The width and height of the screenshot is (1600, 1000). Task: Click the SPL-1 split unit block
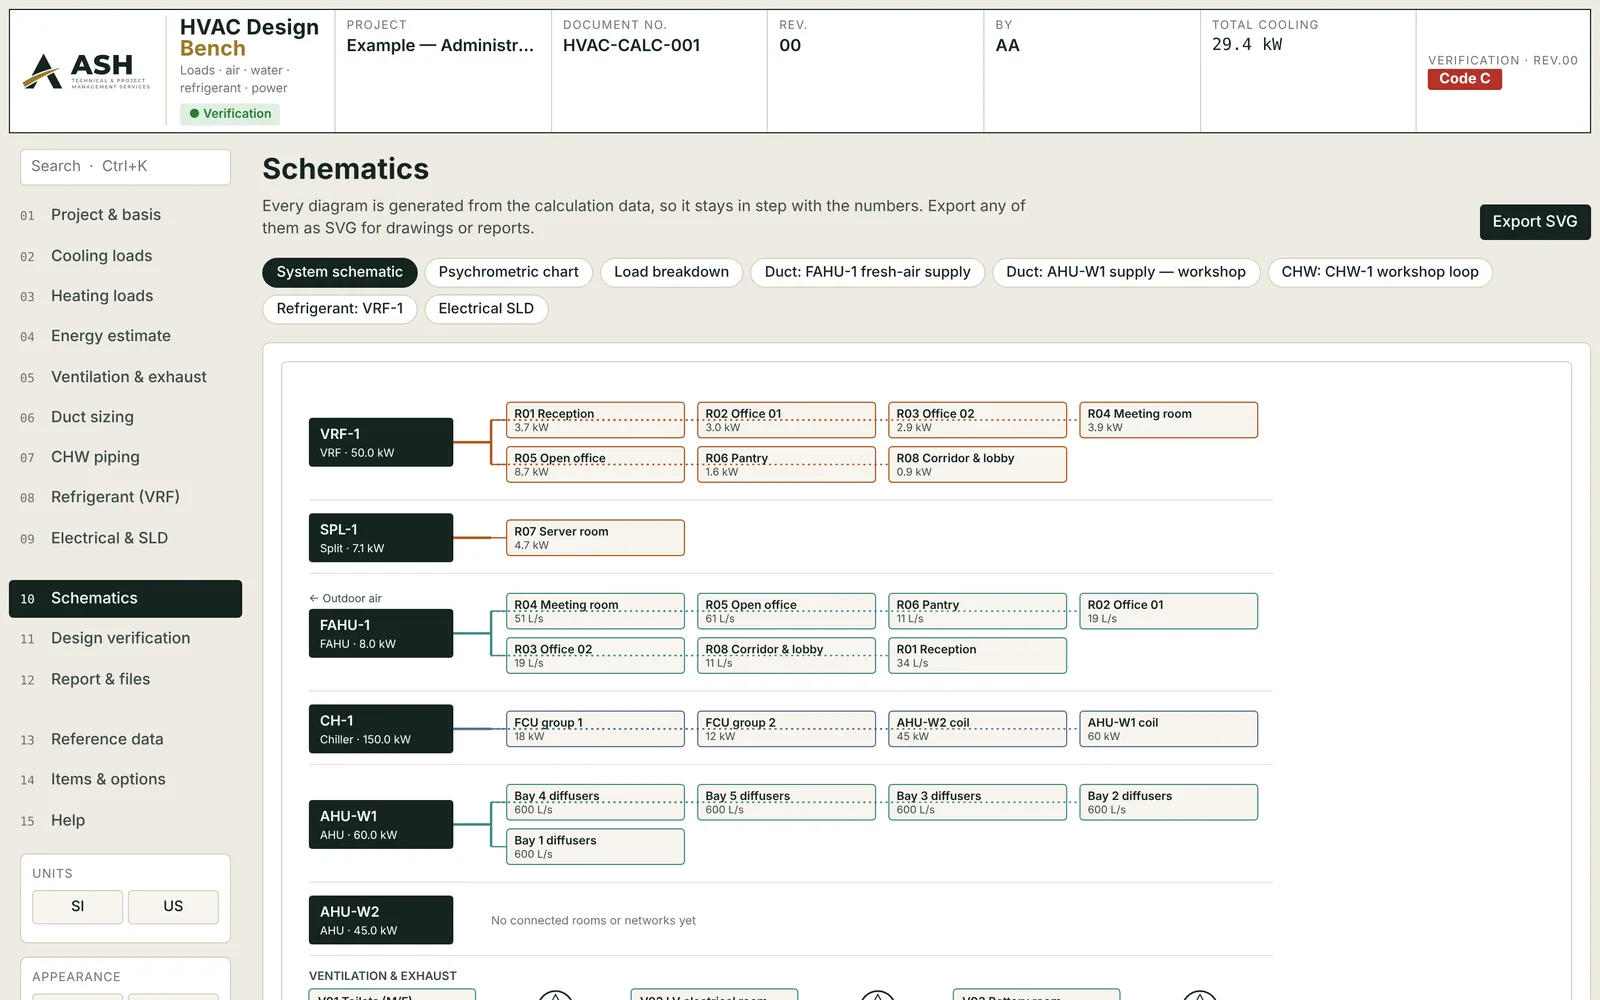coord(381,538)
